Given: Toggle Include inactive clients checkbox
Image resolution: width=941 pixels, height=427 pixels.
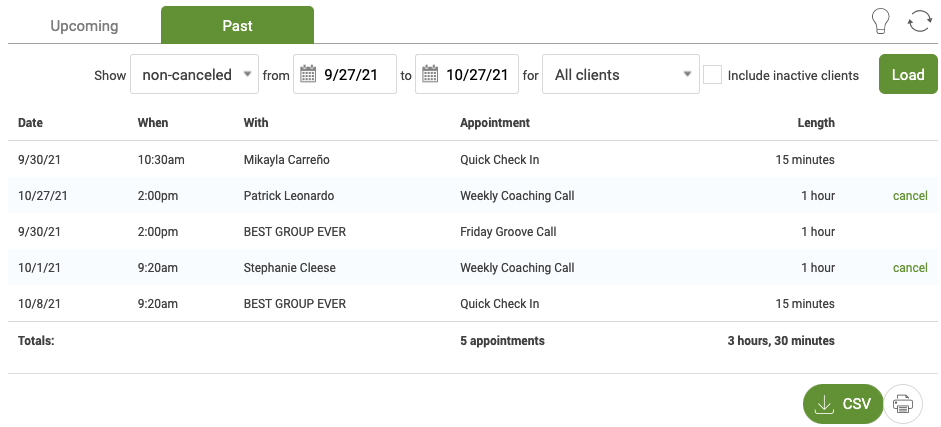Looking at the screenshot, I should pyautogui.click(x=712, y=75).
